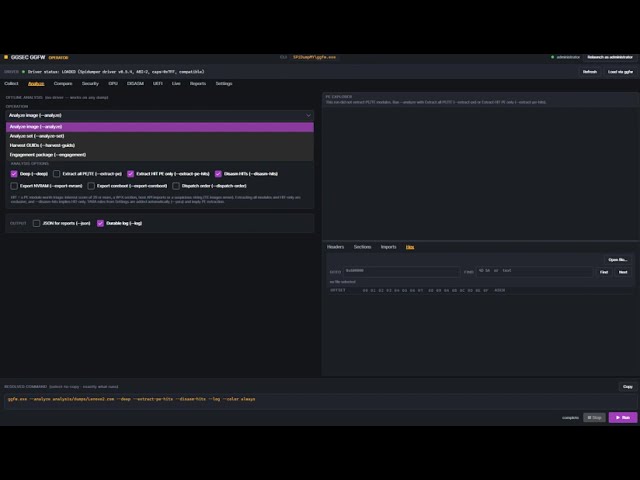
Task: Enable Export coreboot checkbox
Action: point(91,186)
